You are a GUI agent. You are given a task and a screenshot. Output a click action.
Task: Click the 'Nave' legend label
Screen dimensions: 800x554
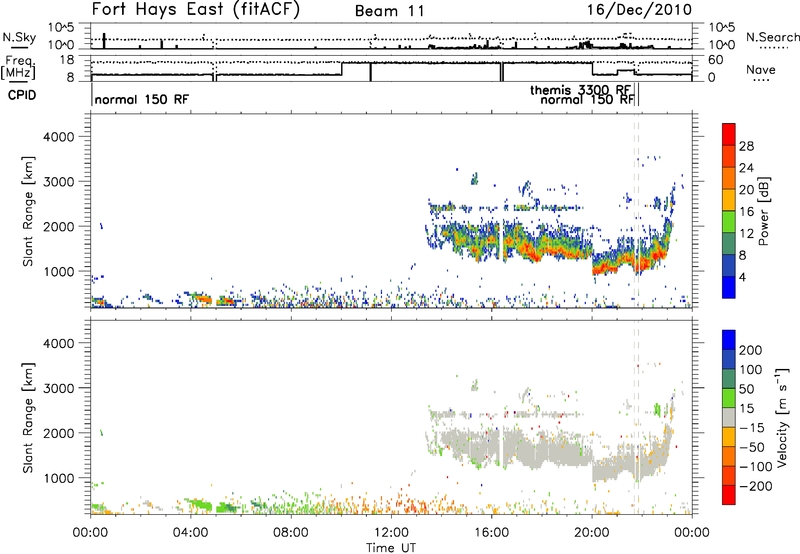[x=760, y=70]
